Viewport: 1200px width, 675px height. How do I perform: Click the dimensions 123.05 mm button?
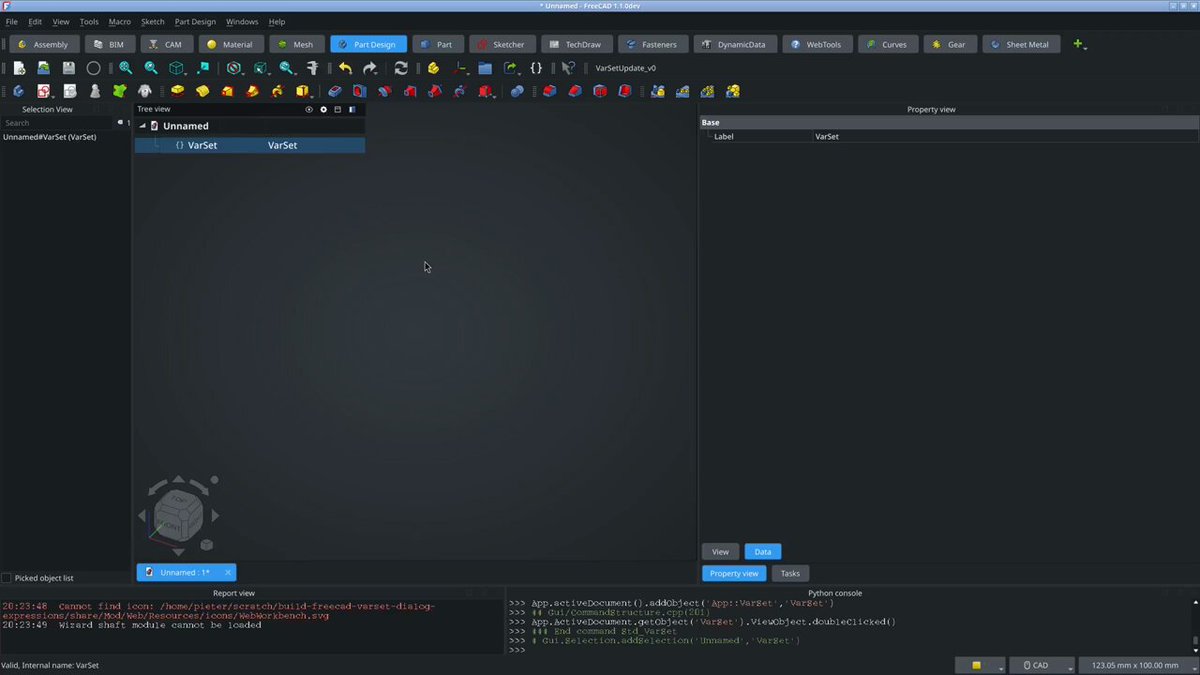(x=1138, y=665)
